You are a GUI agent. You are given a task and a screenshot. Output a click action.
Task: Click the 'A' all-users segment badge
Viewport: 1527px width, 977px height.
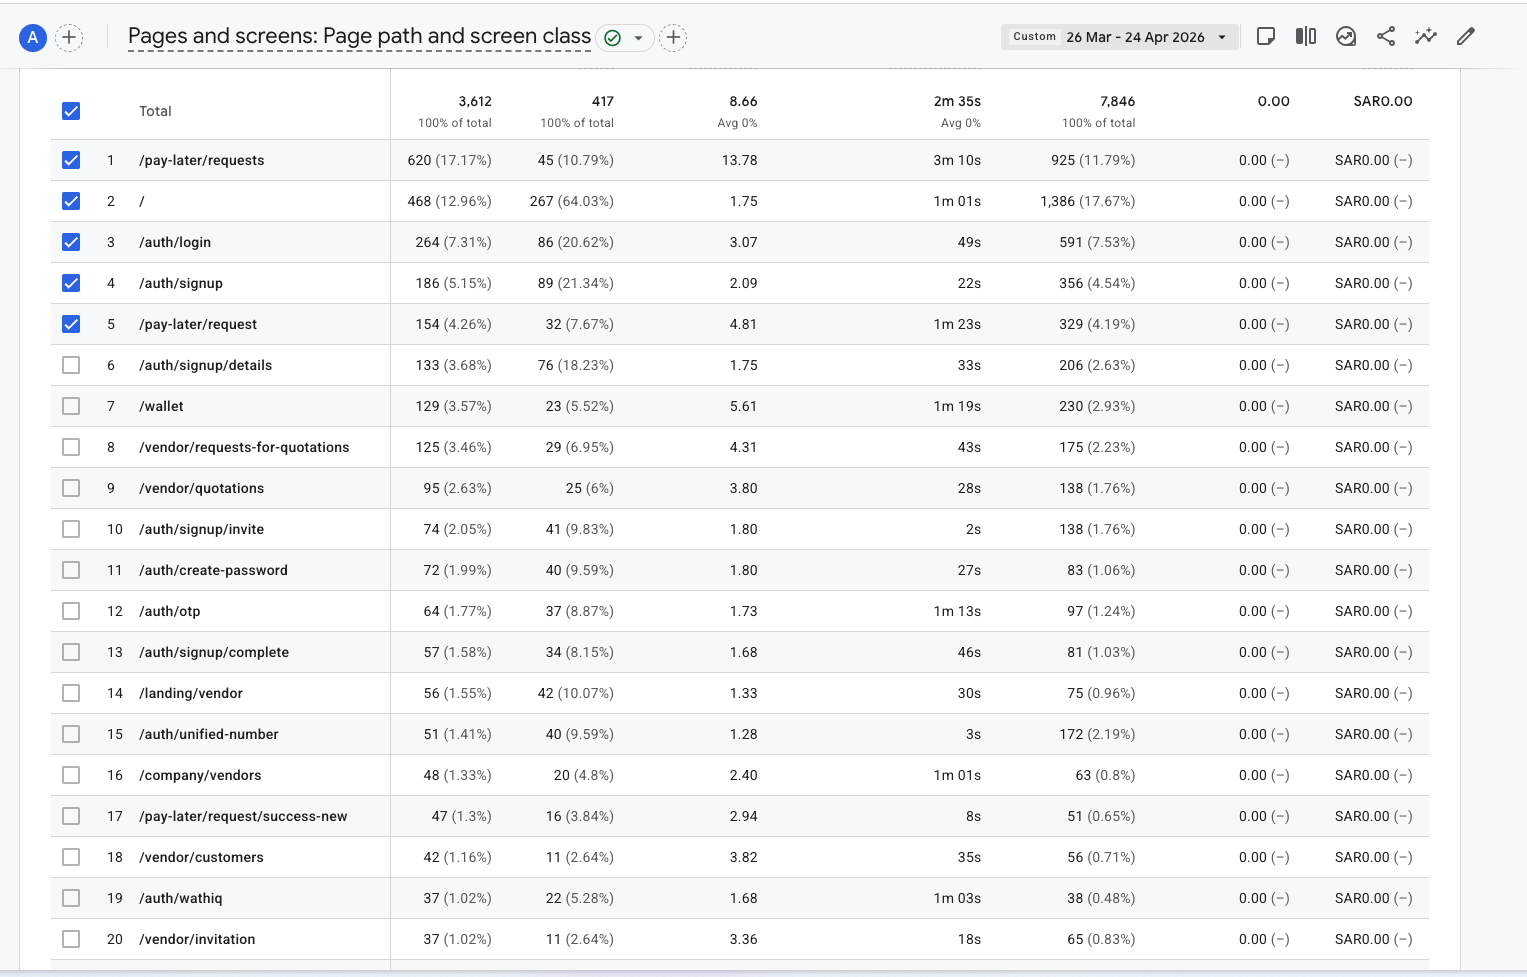33,38
